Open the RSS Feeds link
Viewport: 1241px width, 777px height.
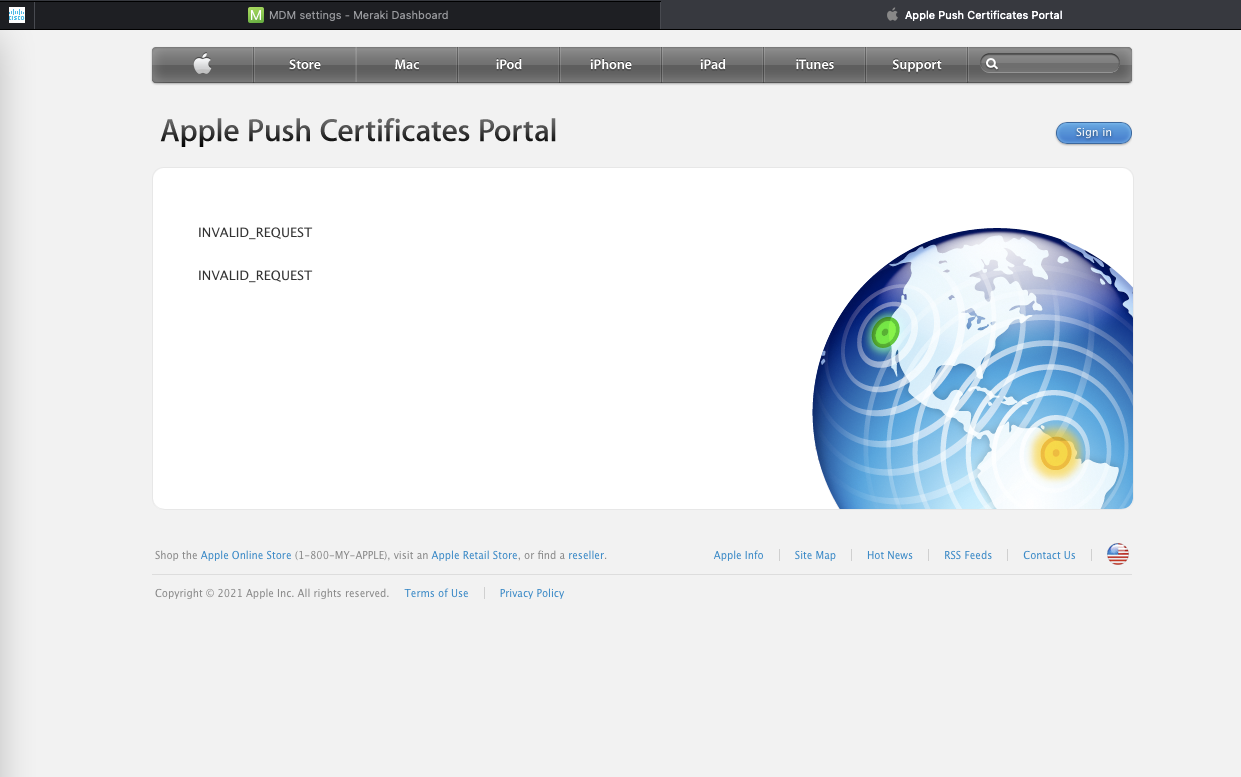tap(967, 555)
